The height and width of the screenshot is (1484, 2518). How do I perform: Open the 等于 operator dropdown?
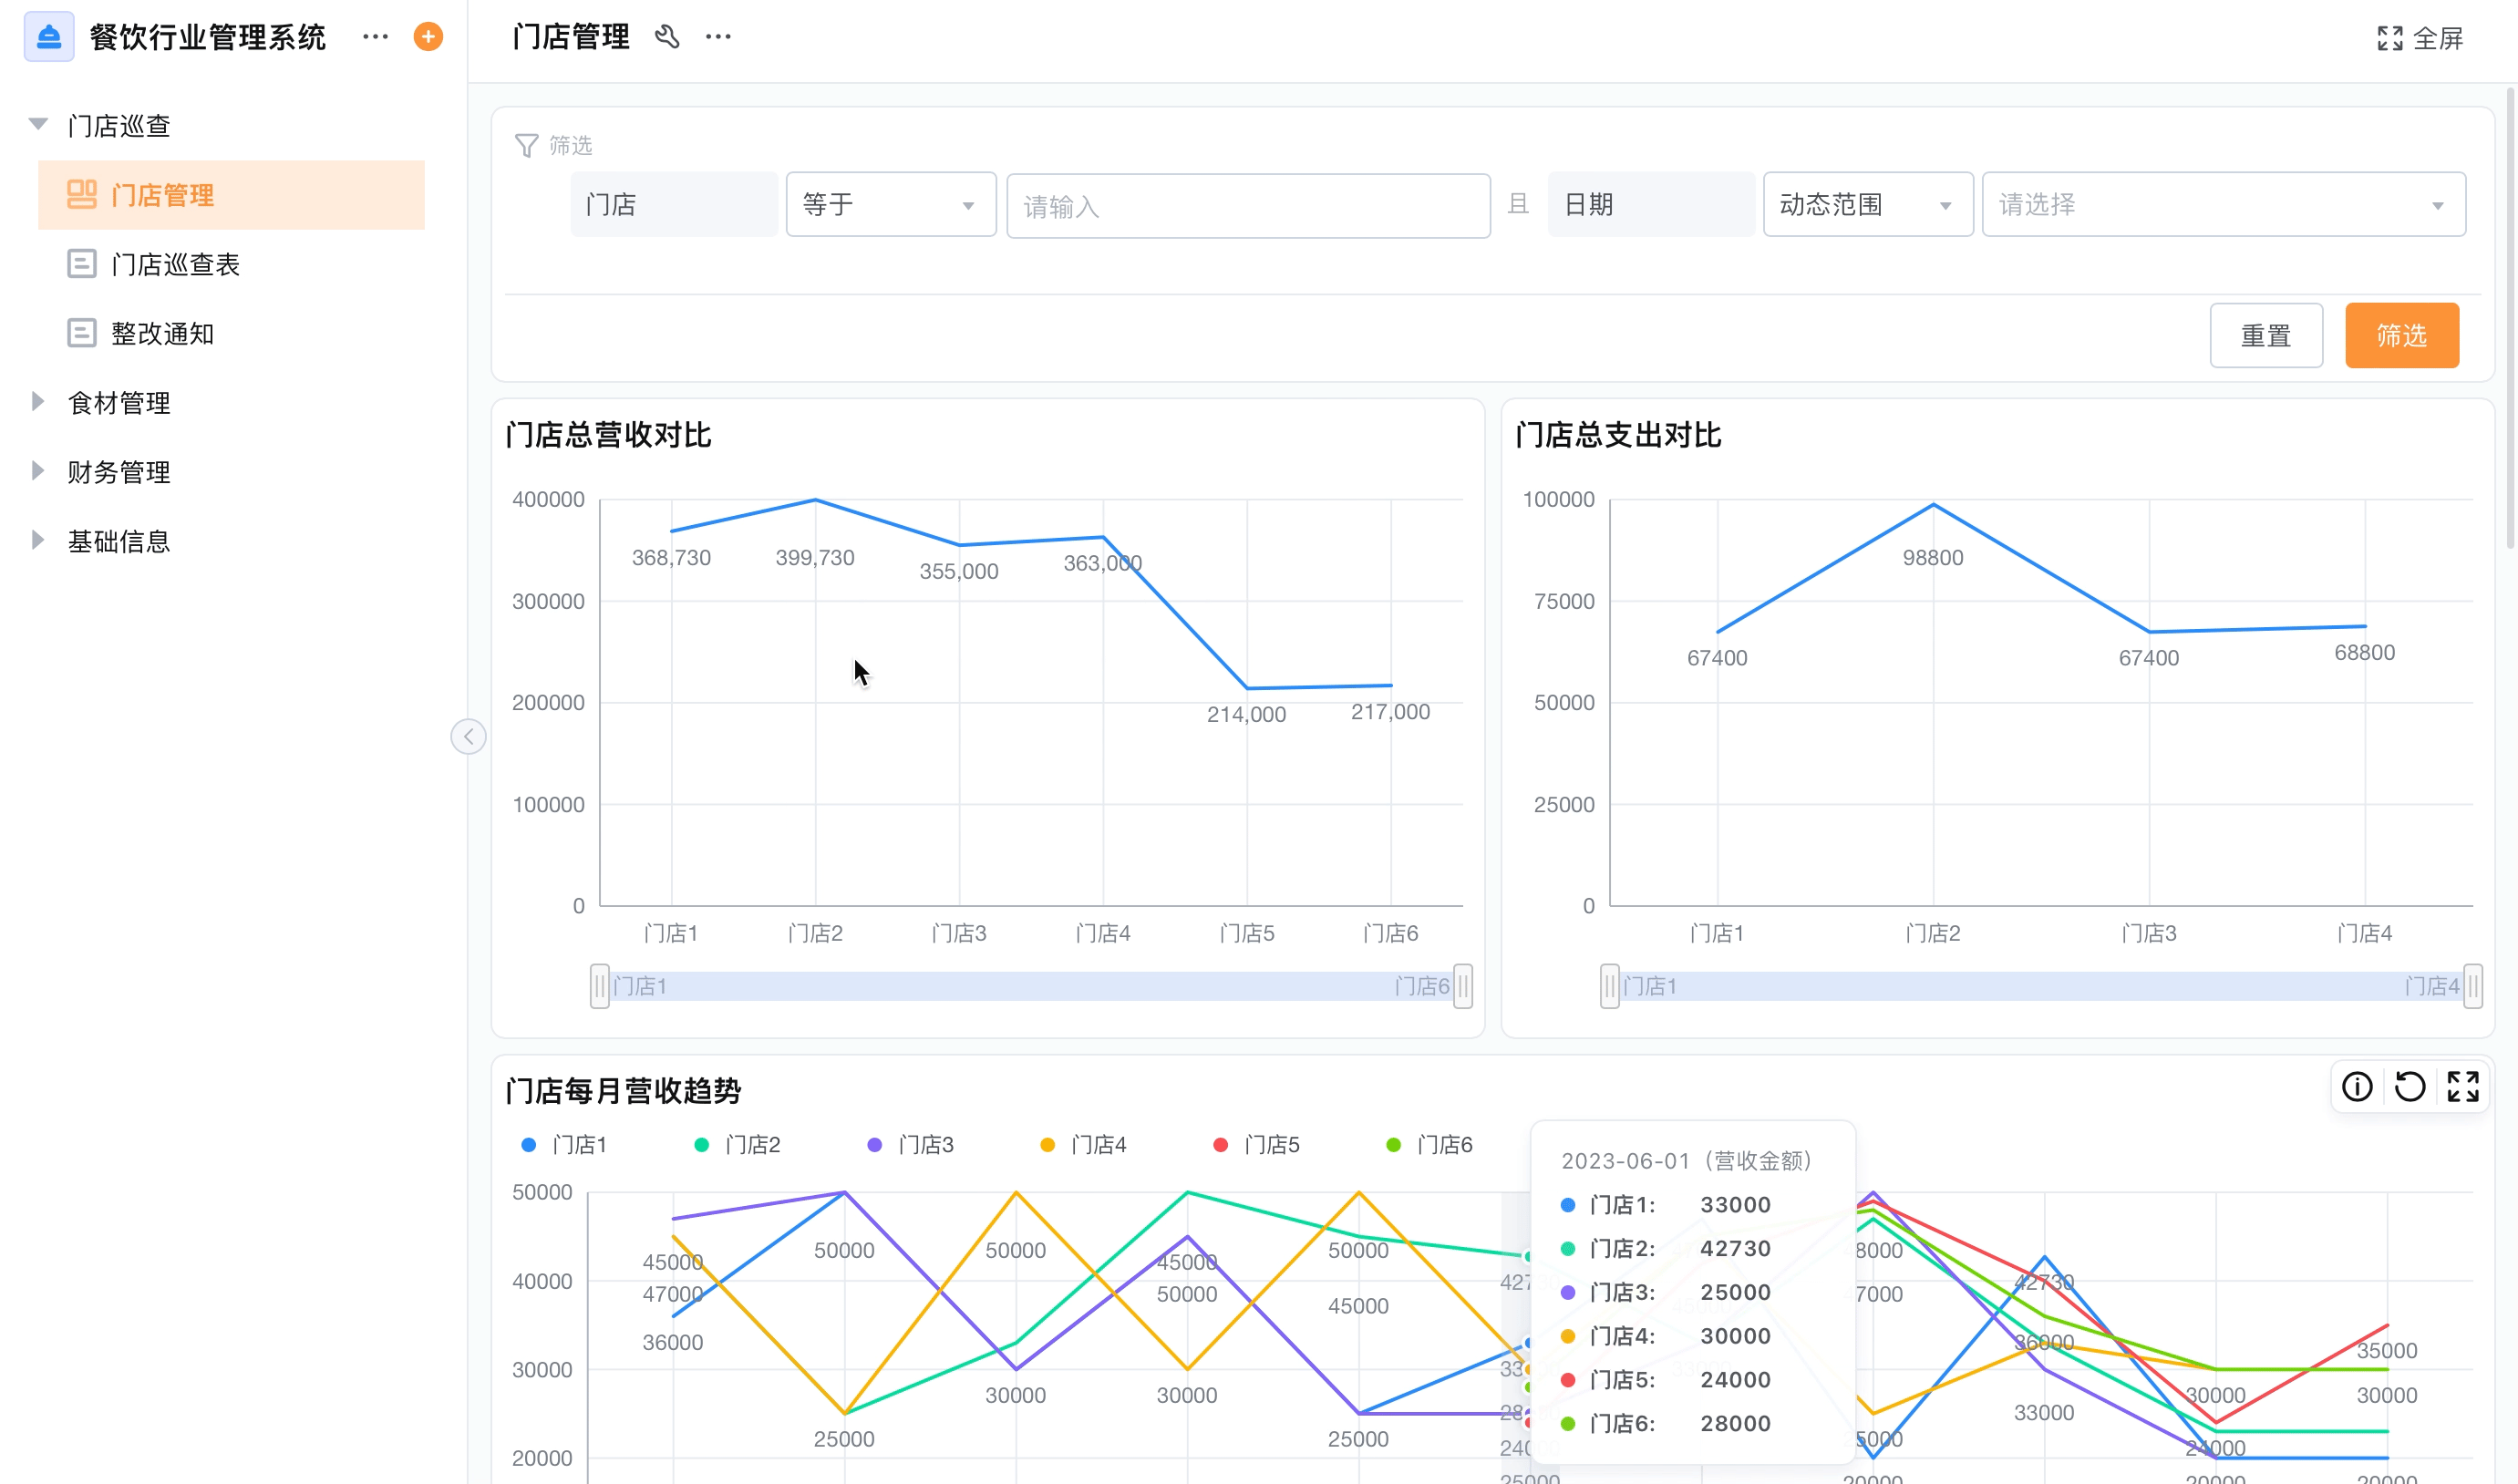pyautogui.click(x=890, y=205)
